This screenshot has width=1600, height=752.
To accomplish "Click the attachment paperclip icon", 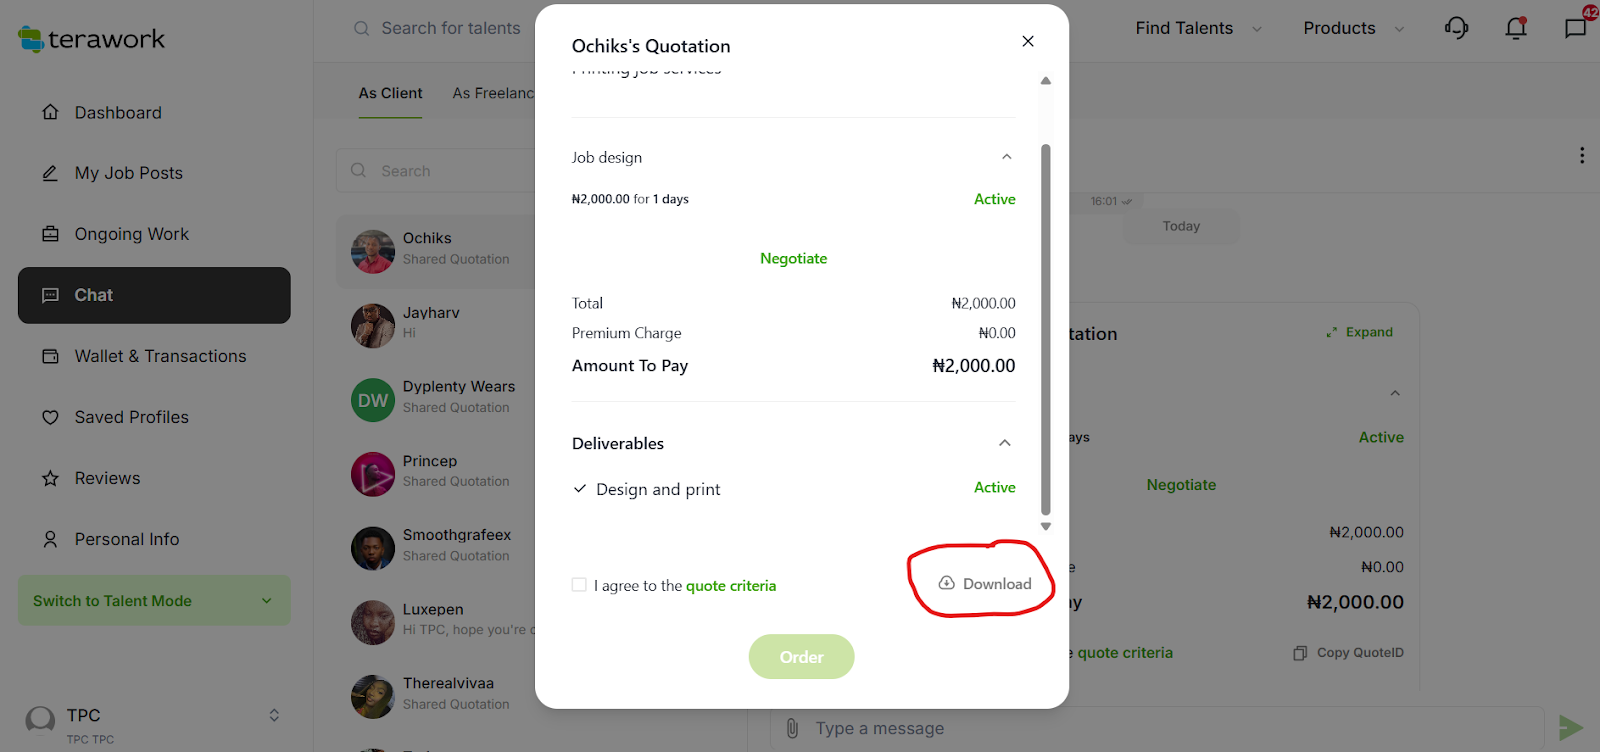I will [x=792, y=728].
